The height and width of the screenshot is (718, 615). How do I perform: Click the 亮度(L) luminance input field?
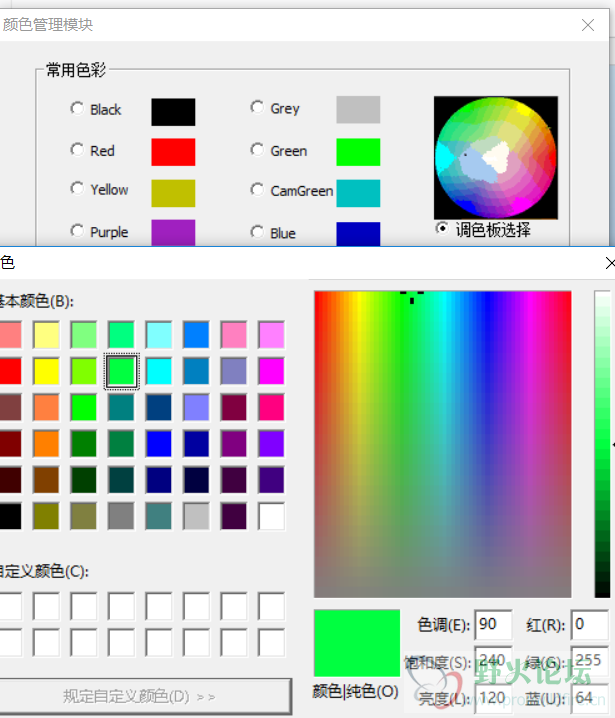494,698
